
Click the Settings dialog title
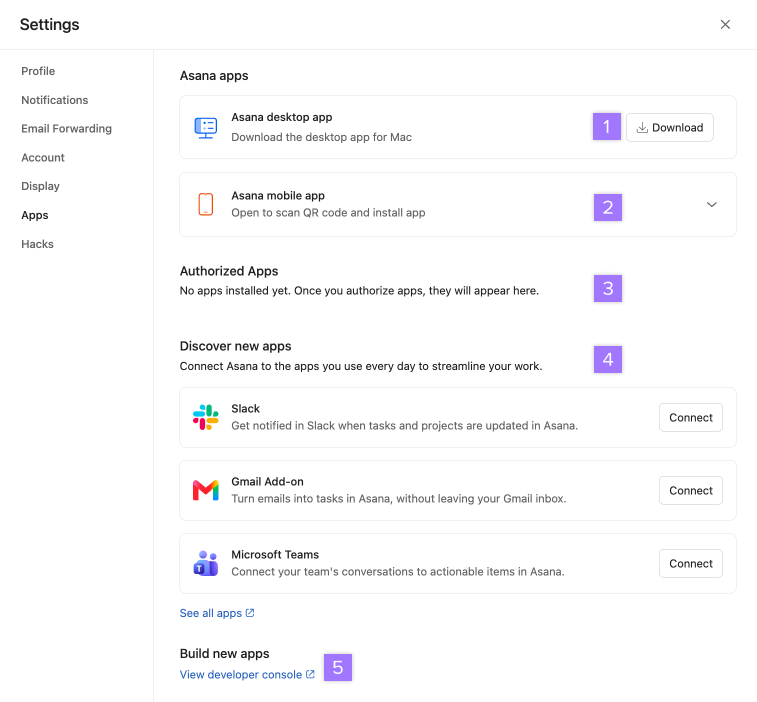click(49, 25)
